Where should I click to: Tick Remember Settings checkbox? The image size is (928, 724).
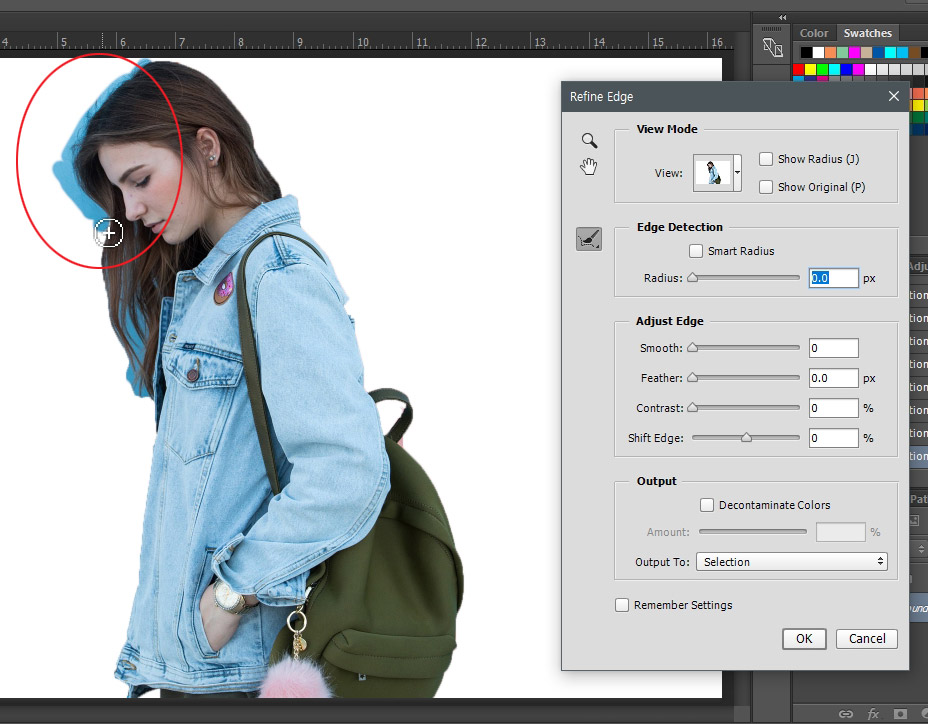click(622, 605)
